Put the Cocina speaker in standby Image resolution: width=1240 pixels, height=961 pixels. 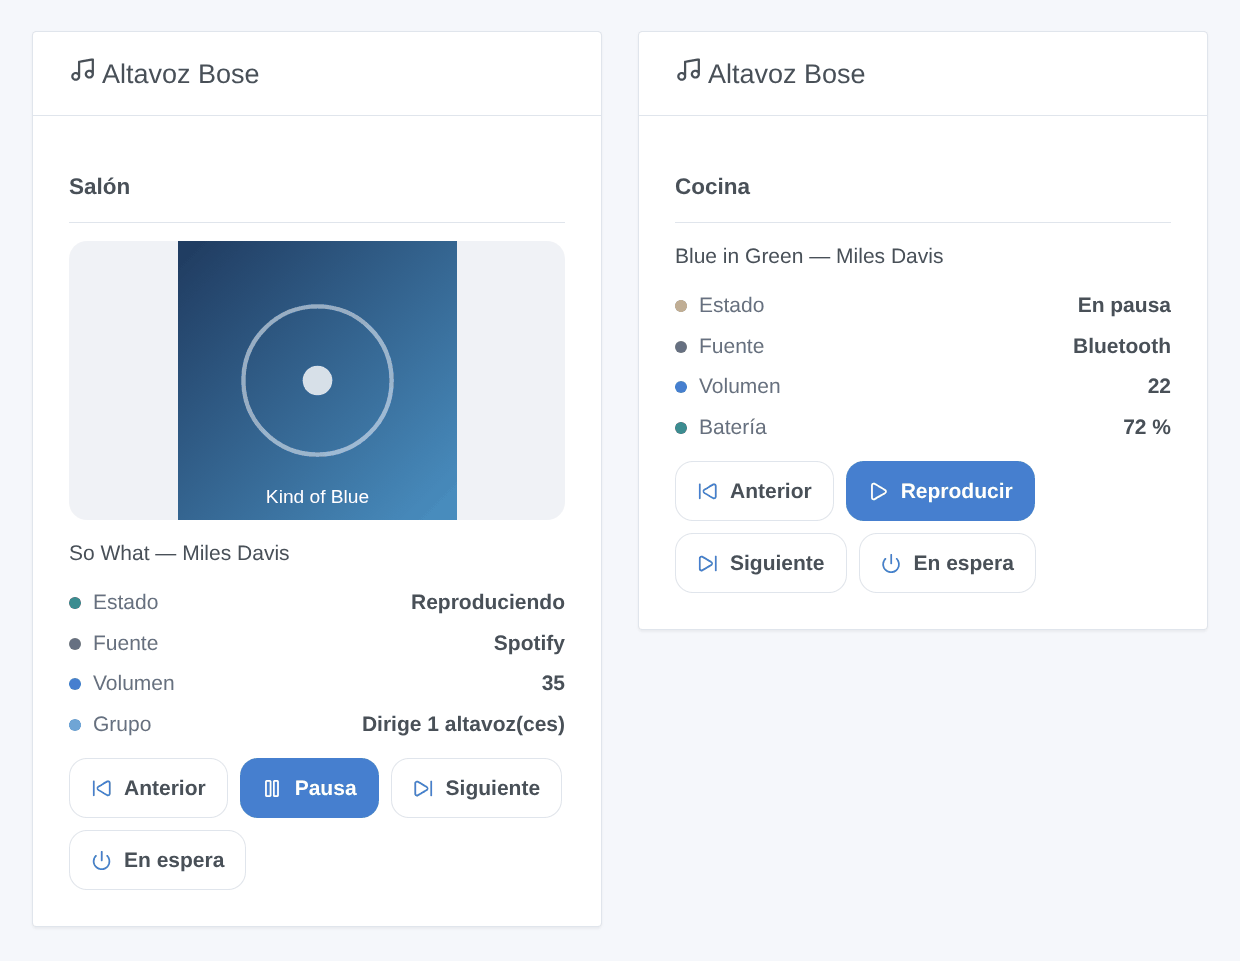pyautogui.click(x=947, y=563)
